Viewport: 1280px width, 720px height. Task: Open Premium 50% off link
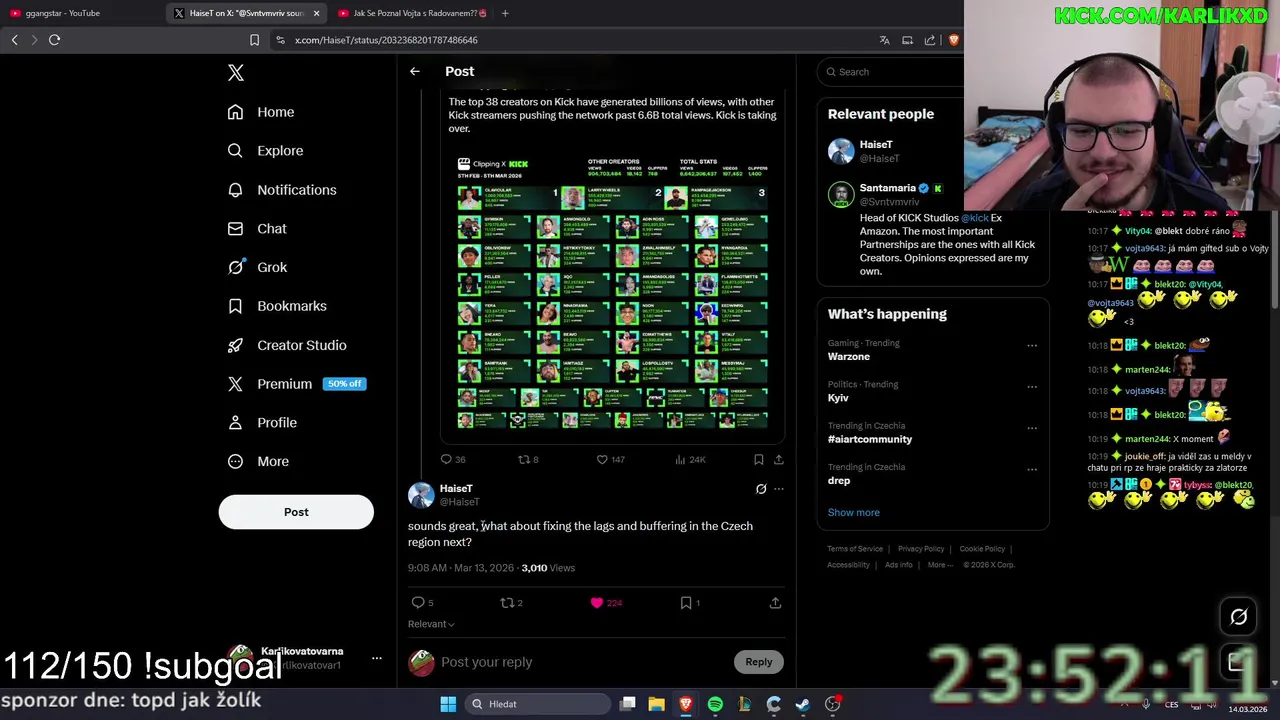(296, 384)
